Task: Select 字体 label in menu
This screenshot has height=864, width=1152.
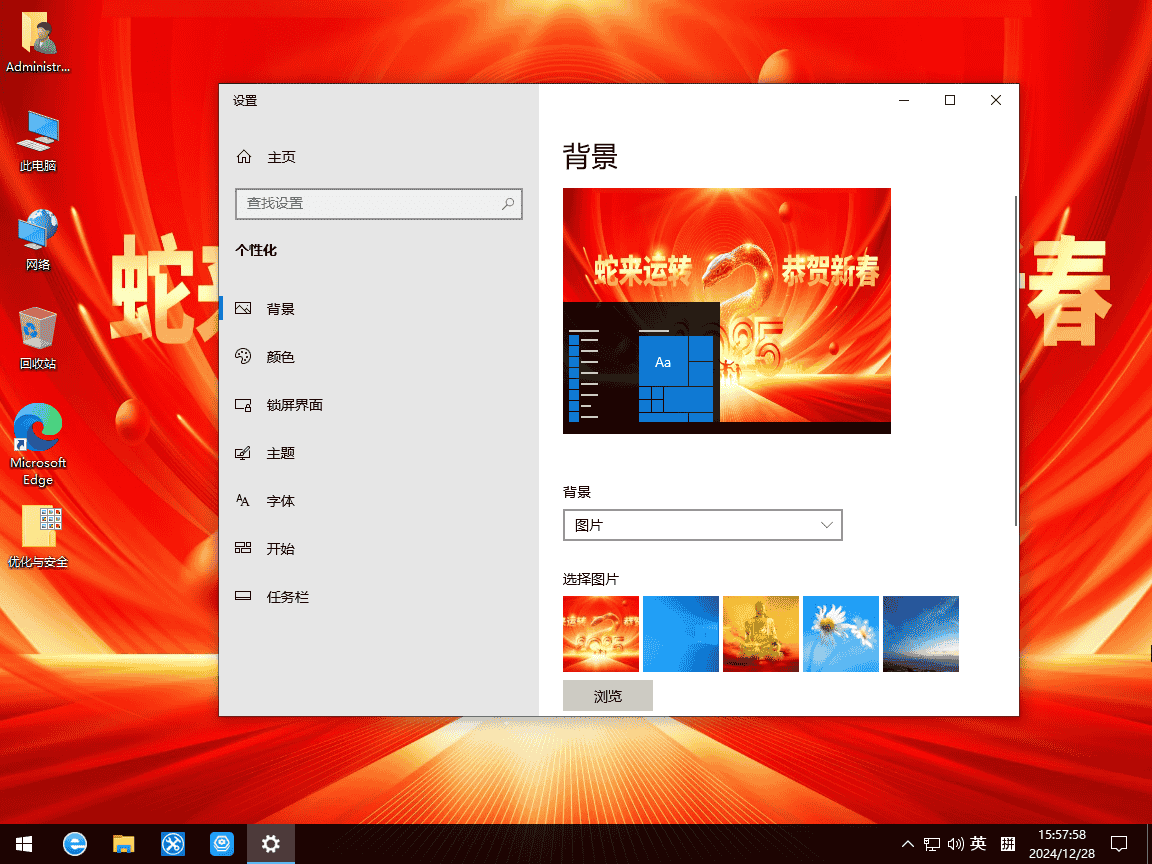Action: [x=281, y=501]
